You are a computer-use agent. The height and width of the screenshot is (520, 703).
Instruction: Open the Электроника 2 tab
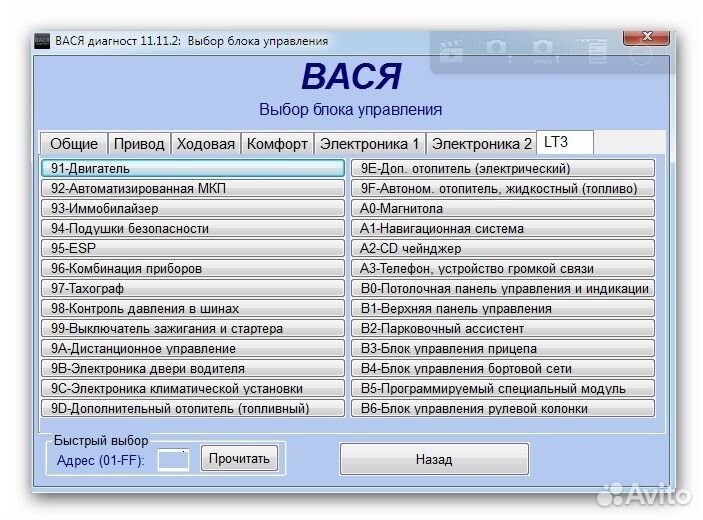481,144
